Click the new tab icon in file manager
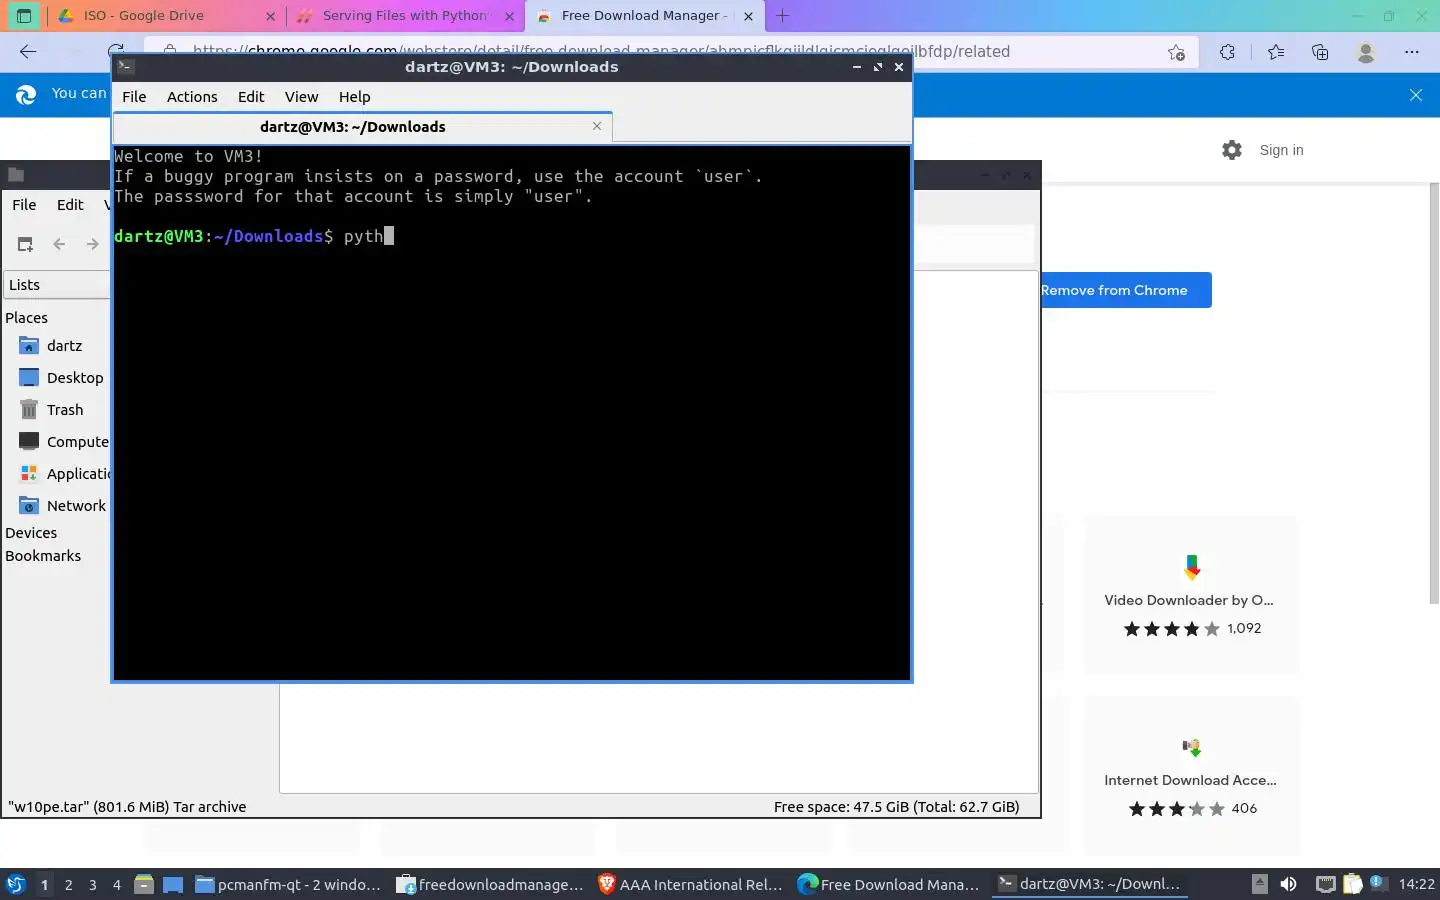Screen dimensions: 1440x900 coord(26,244)
